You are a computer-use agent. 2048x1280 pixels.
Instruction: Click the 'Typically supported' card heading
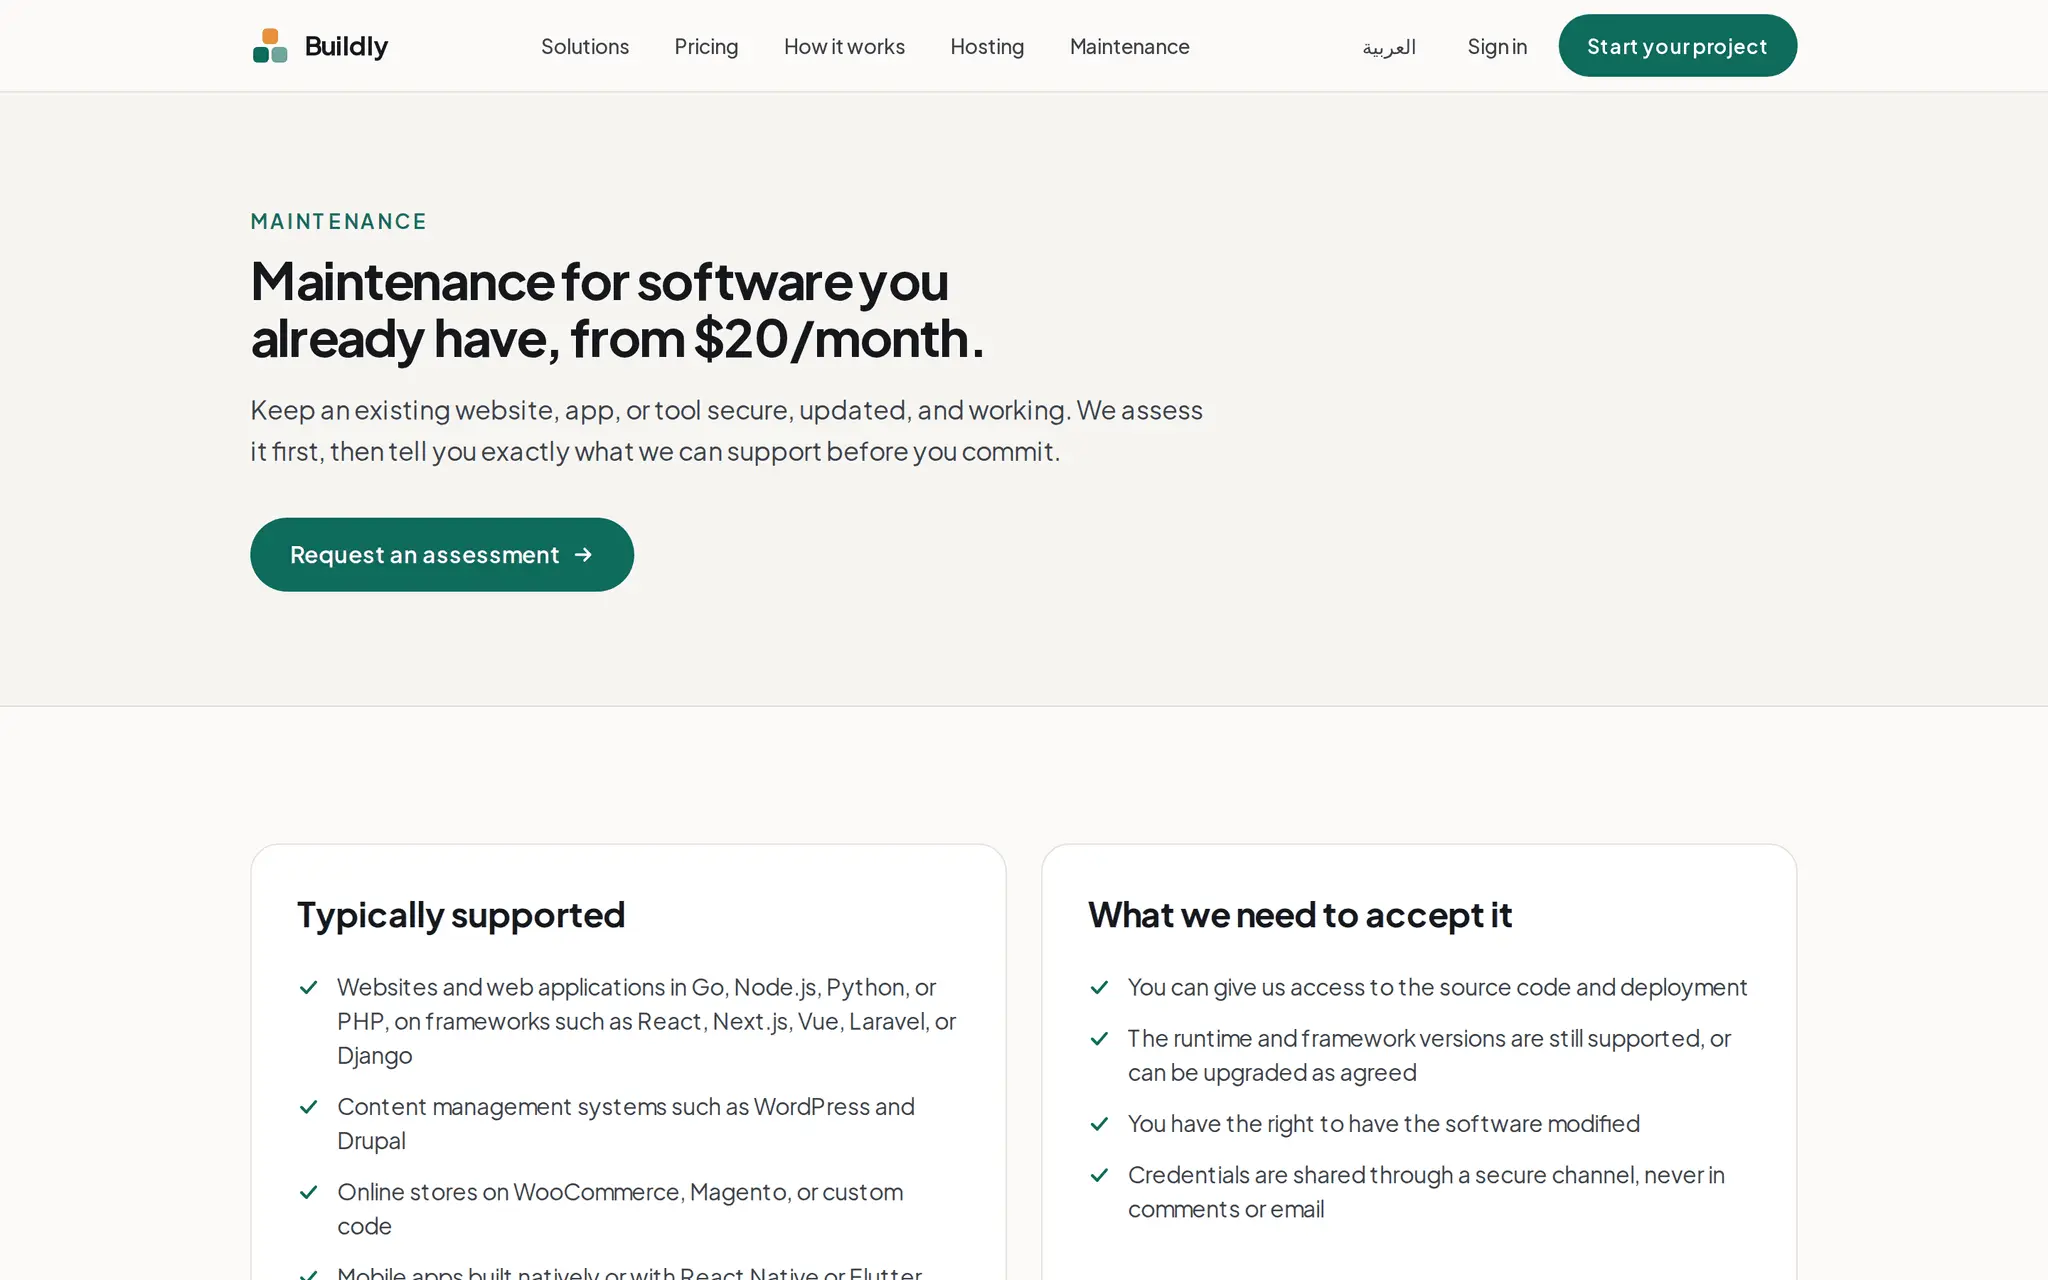[x=461, y=915]
